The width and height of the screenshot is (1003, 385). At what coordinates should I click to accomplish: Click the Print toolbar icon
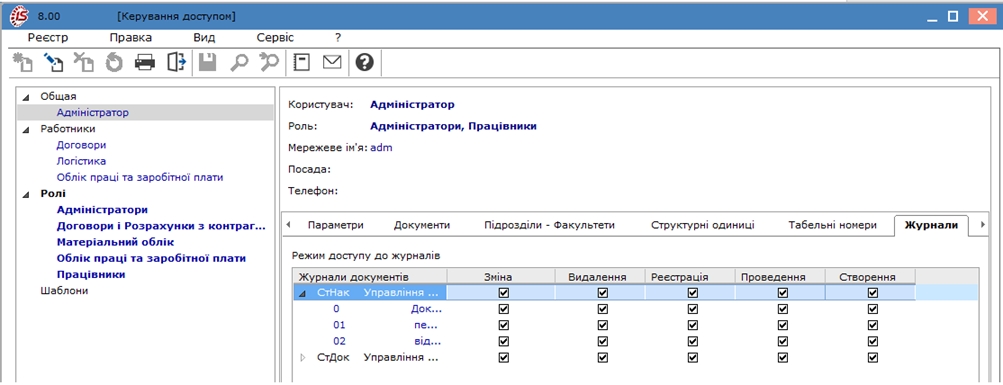(x=145, y=62)
